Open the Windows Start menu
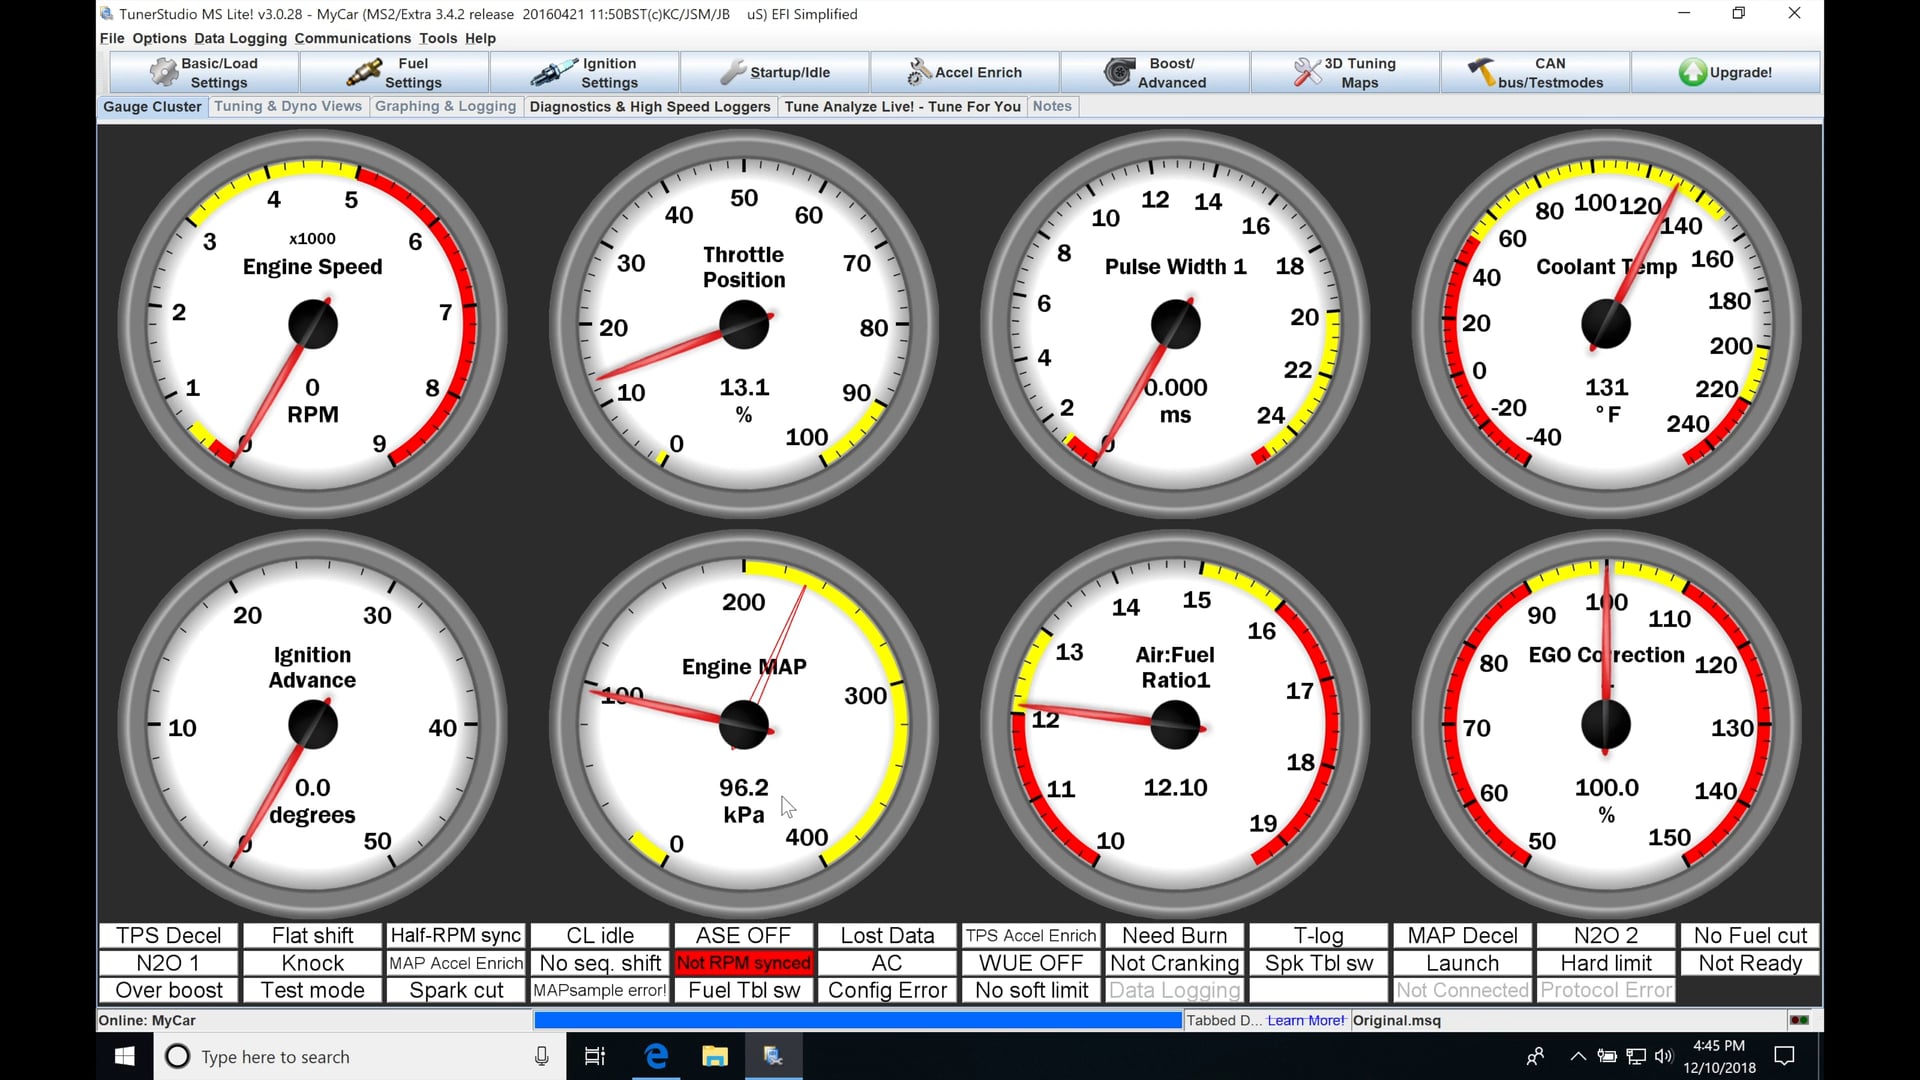 pyautogui.click(x=124, y=1056)
